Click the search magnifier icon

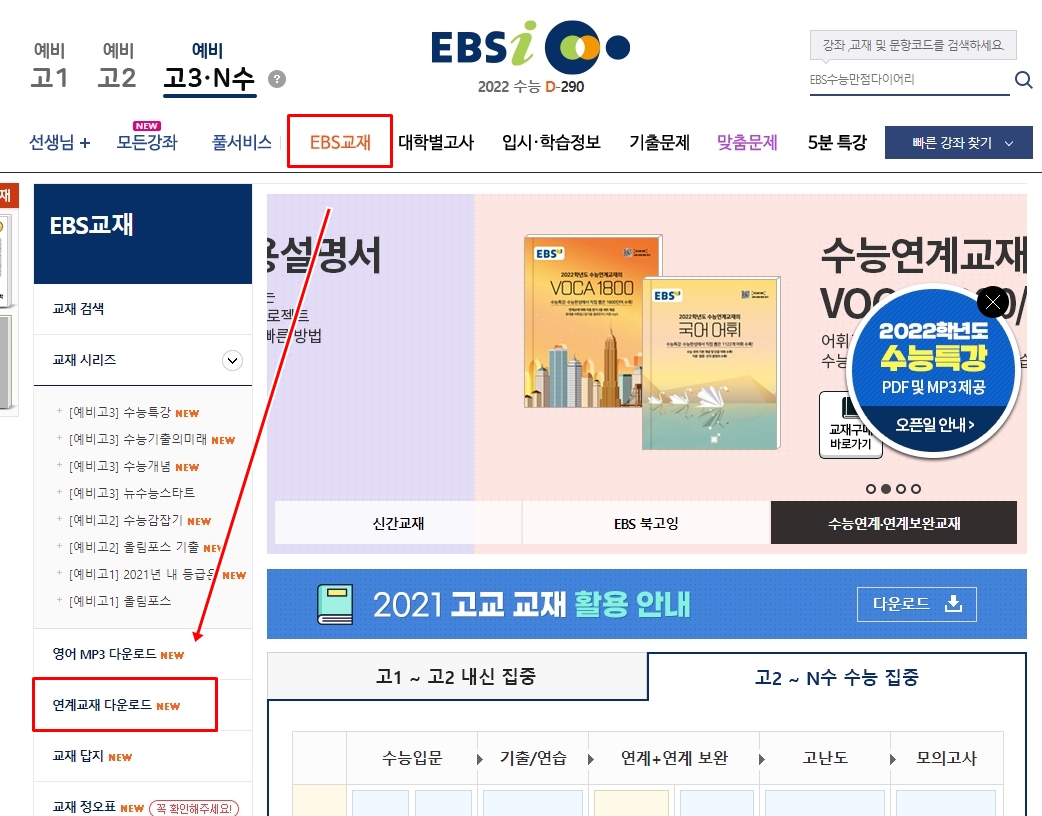[x=1023, y=80]
